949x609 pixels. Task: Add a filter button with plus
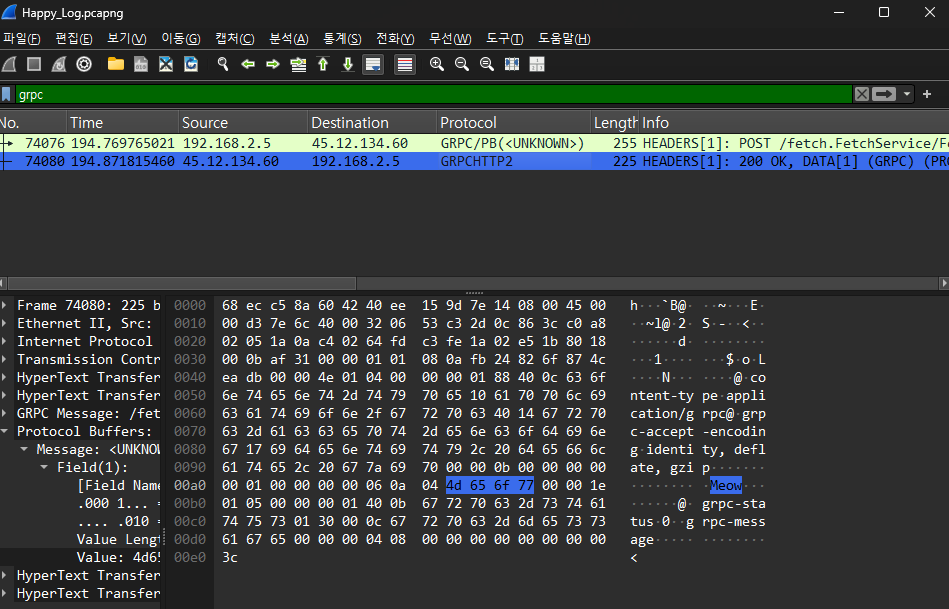927,94
